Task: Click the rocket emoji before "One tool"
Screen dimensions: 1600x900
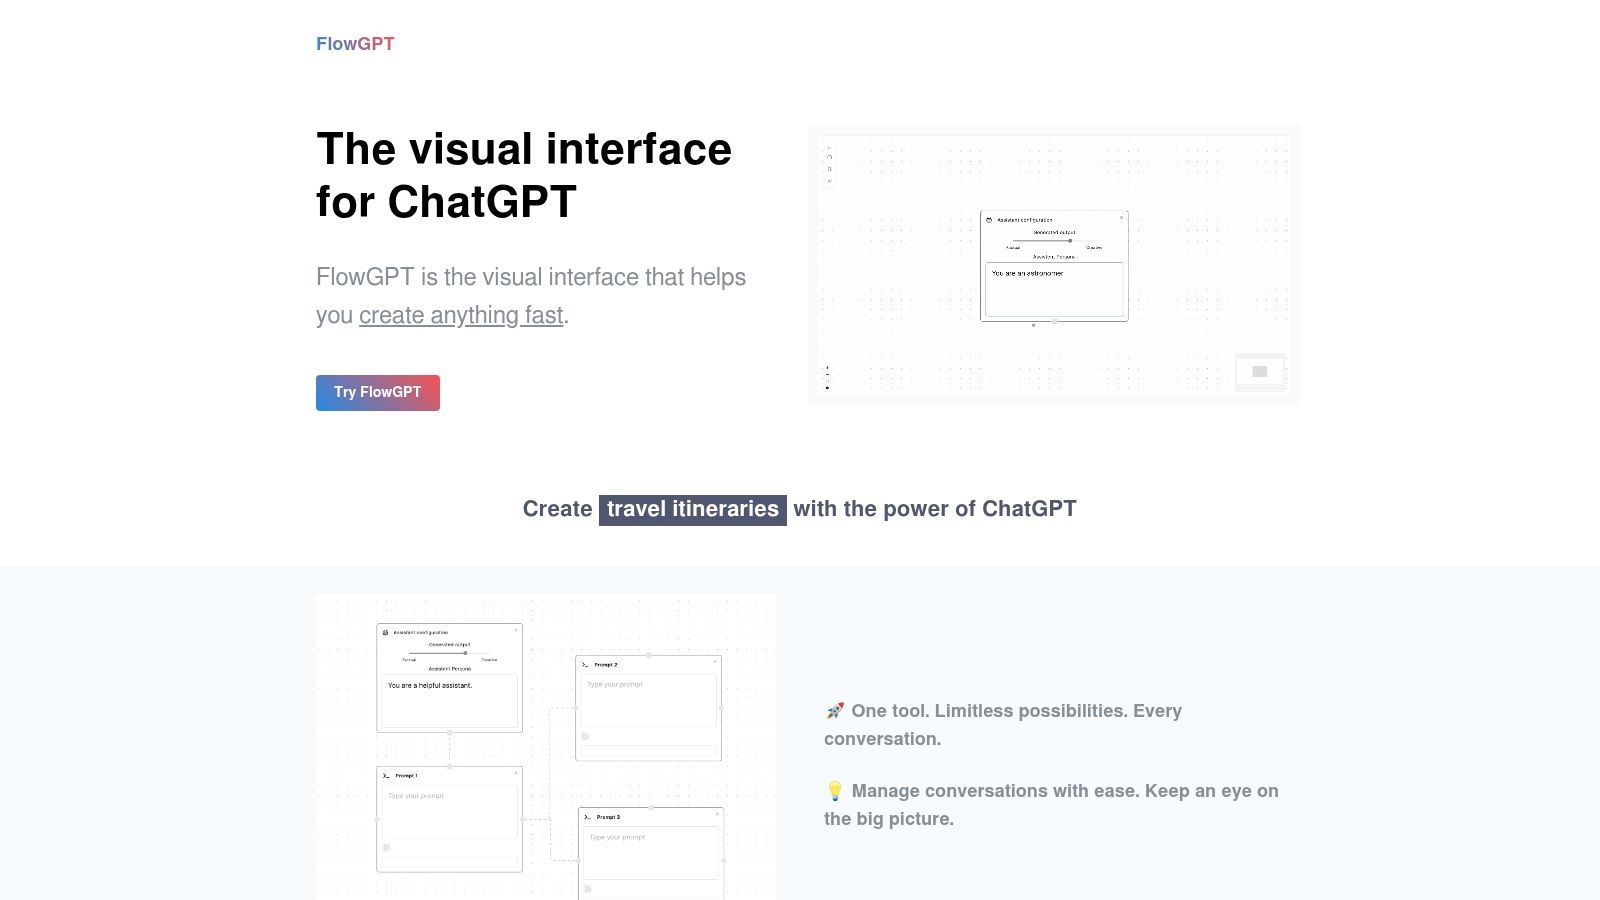Action: point(835,711)
